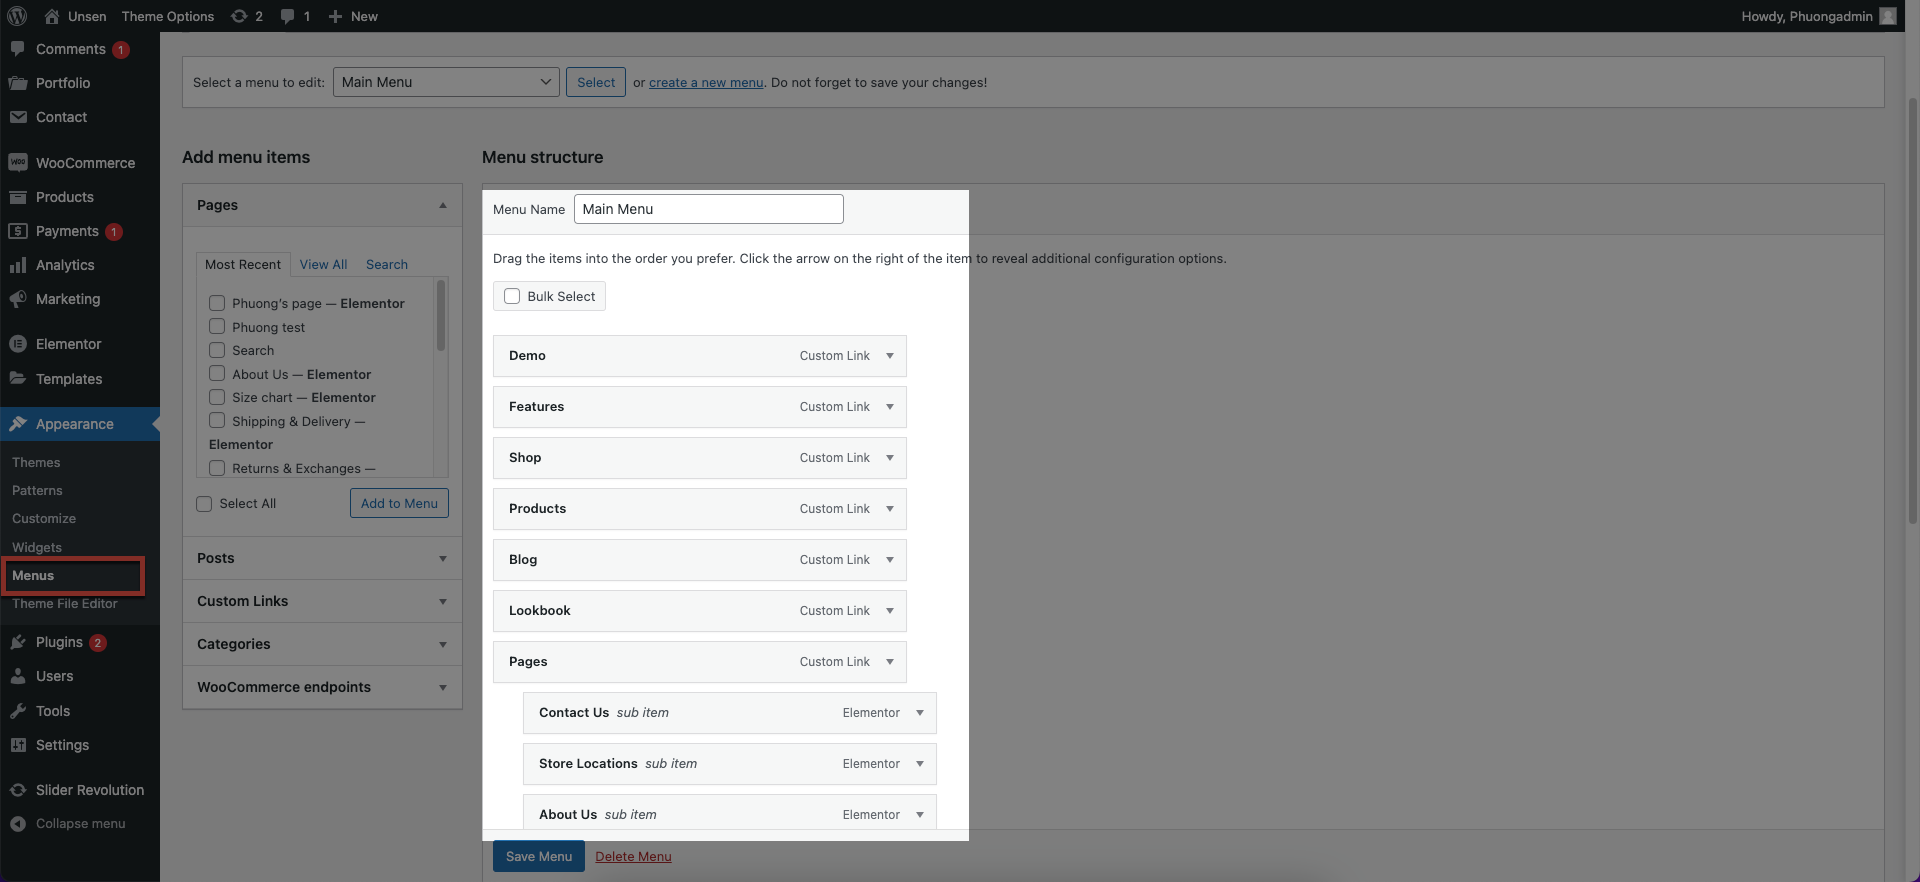Click the Lookbook menu item bar
The height and width of the screenshot is (882, 1920).
point(700,611)
